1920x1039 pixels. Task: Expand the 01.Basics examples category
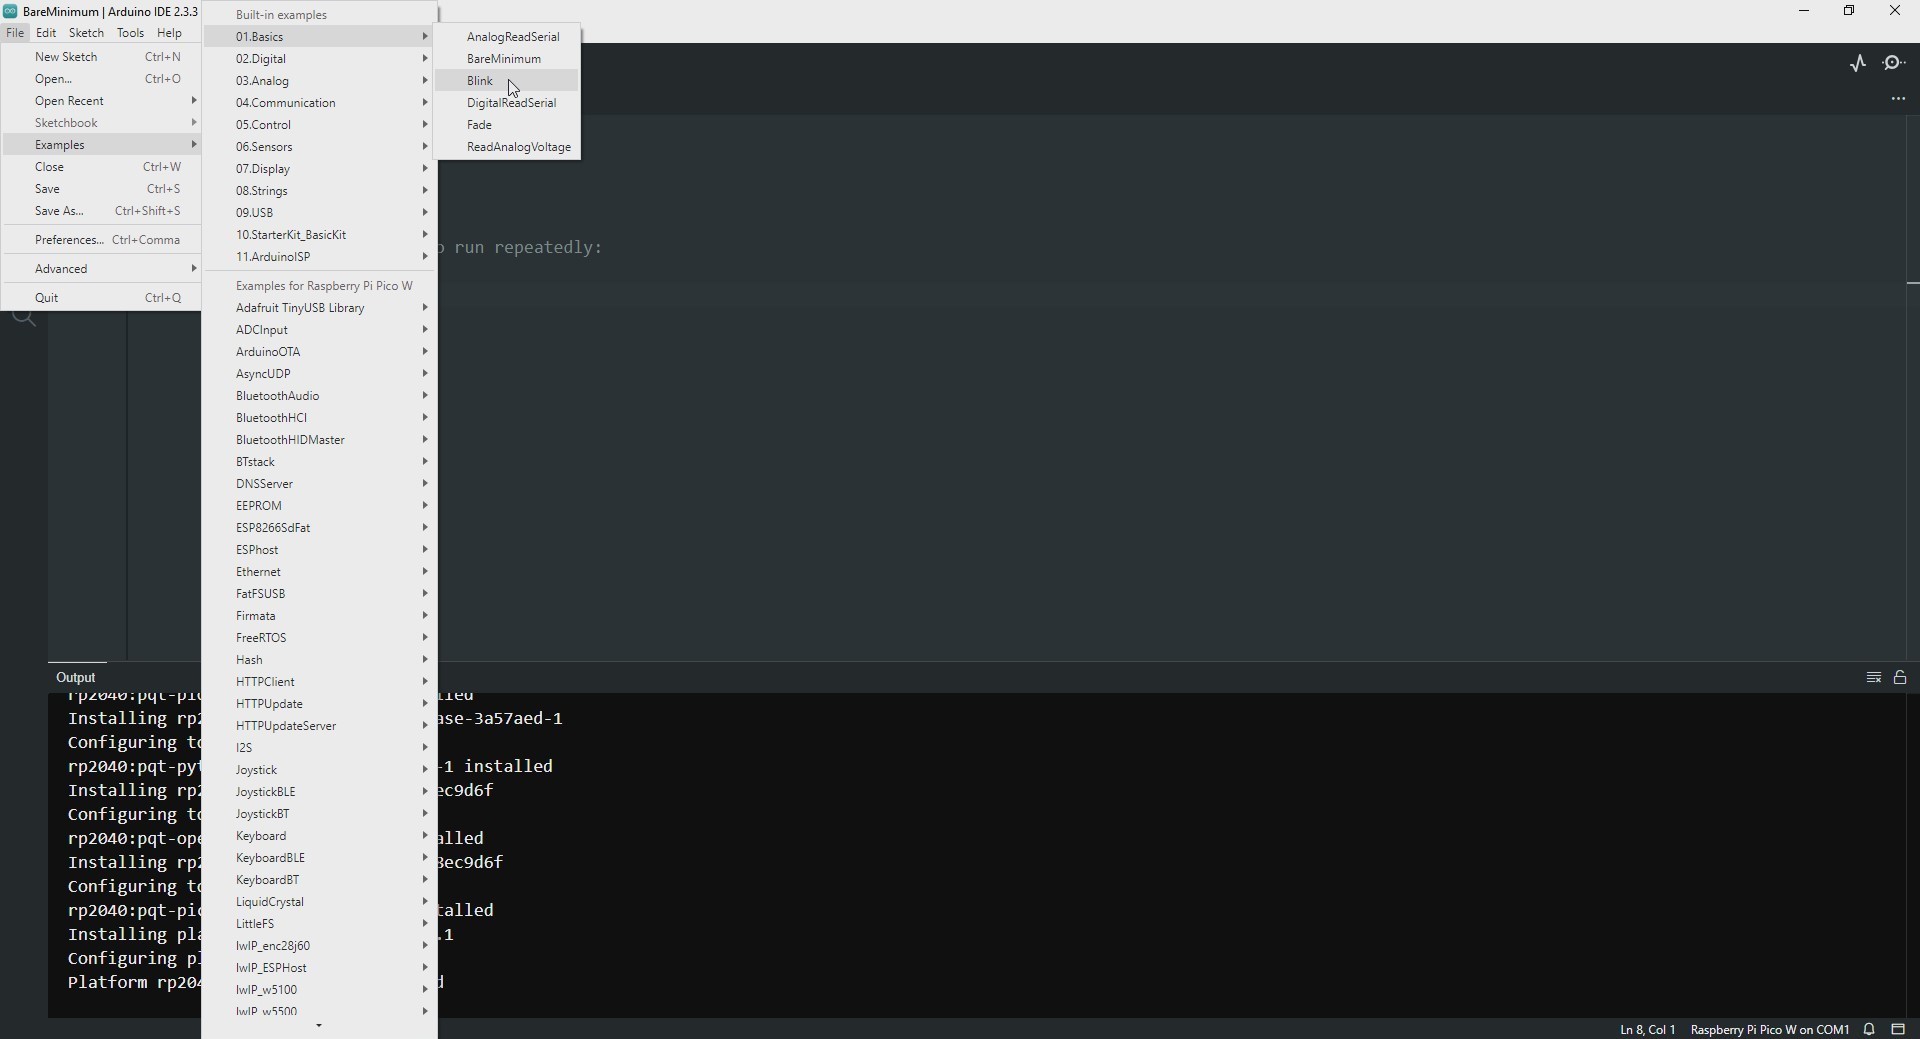click(320, 37)
